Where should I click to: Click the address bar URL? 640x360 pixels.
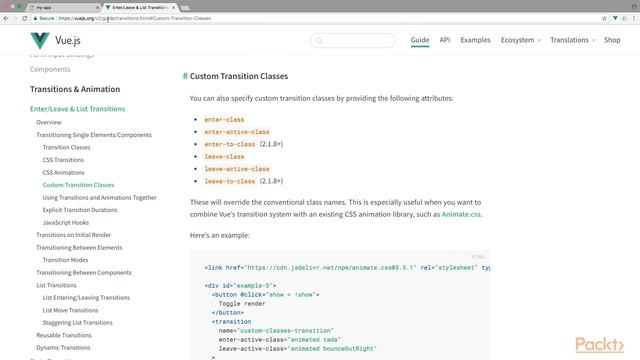[x=135, y=18]
